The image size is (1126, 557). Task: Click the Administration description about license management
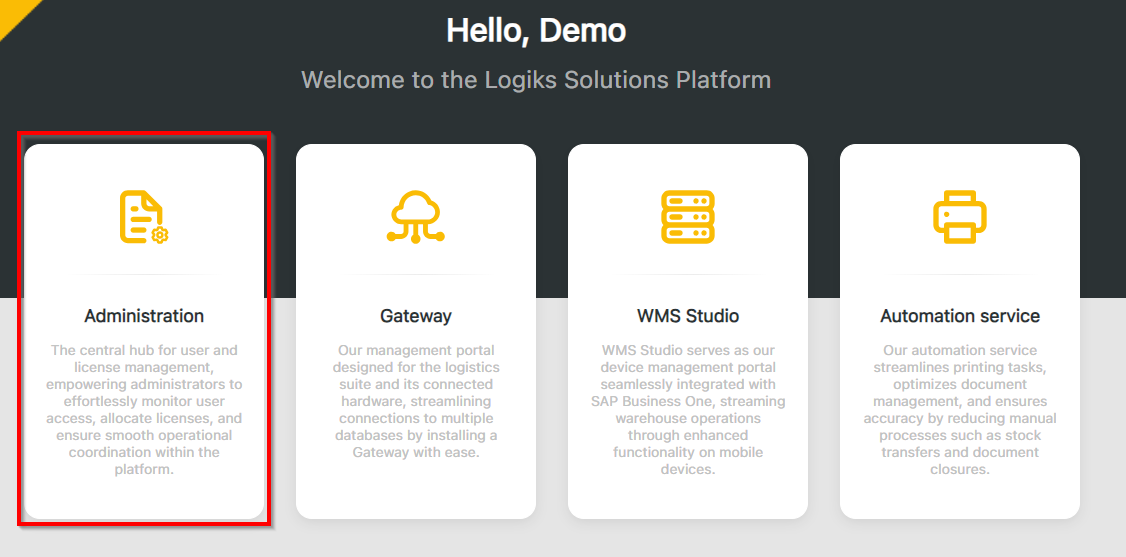(144, 410)
